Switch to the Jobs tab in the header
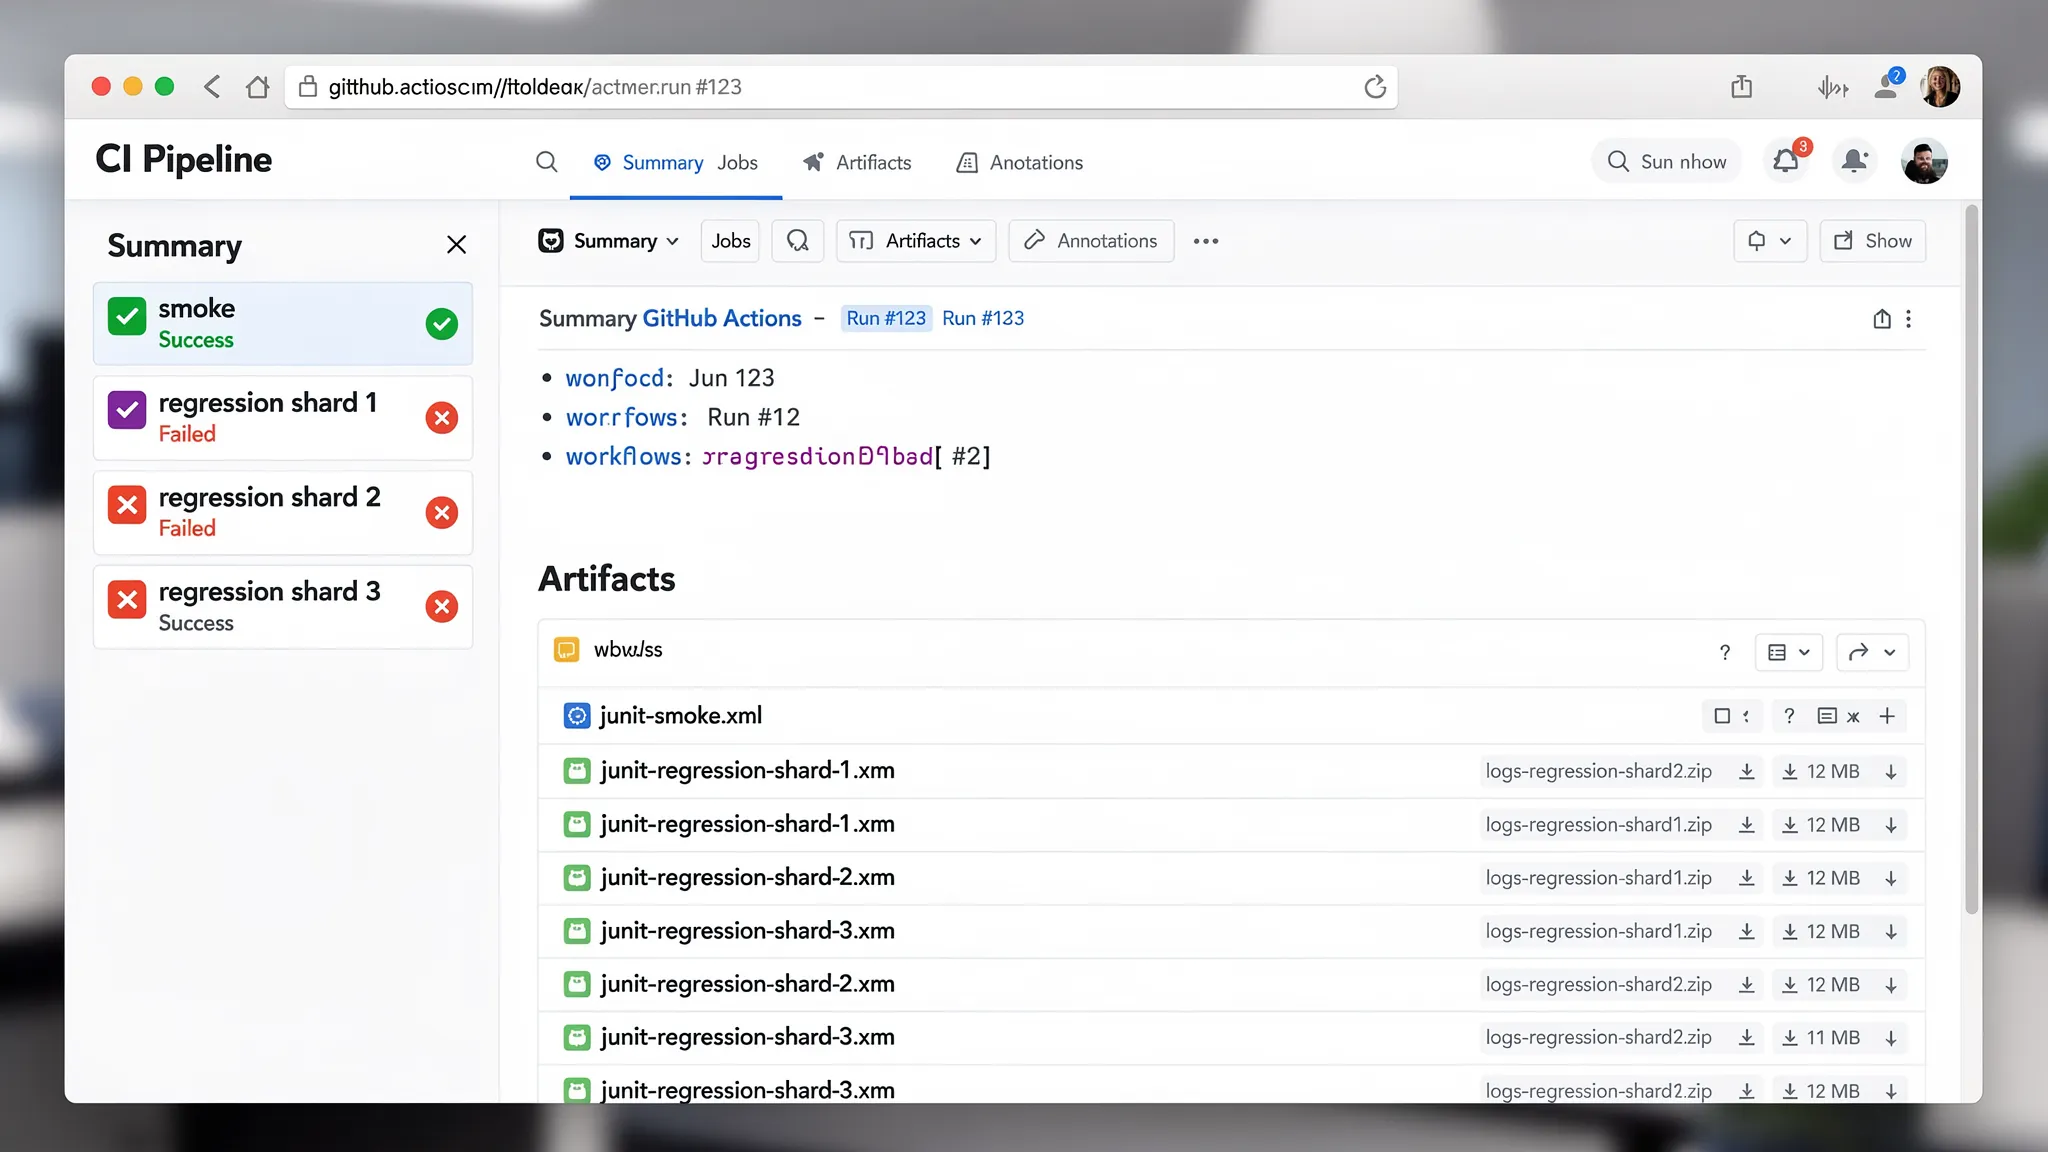Screen dimensions: 2048x1152 (x=737, y=162)
